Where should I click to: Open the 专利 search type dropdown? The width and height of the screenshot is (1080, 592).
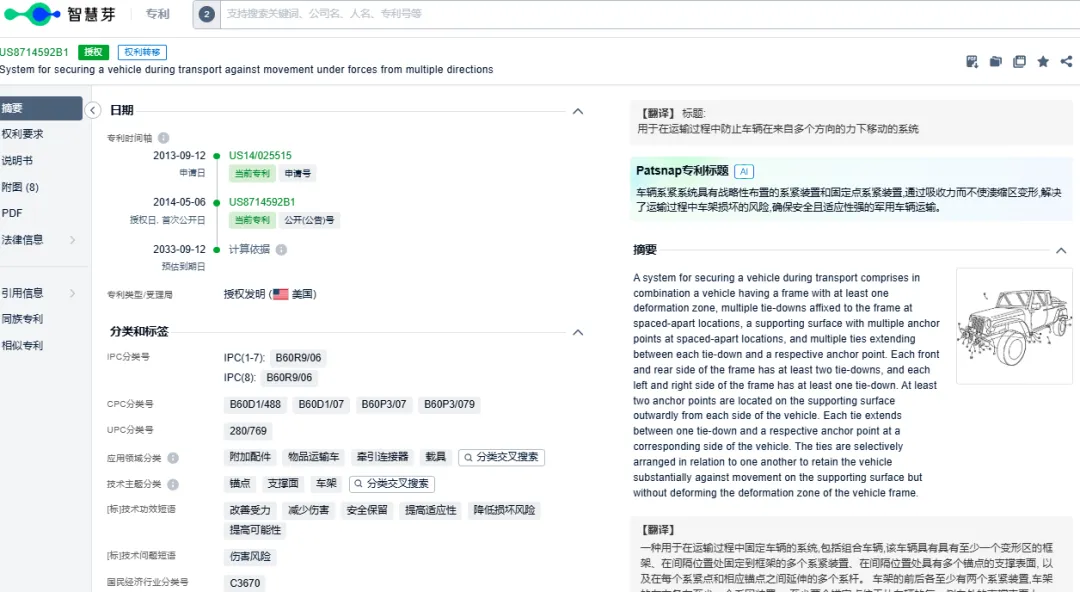pyautogui.click(x=158, y=14)
